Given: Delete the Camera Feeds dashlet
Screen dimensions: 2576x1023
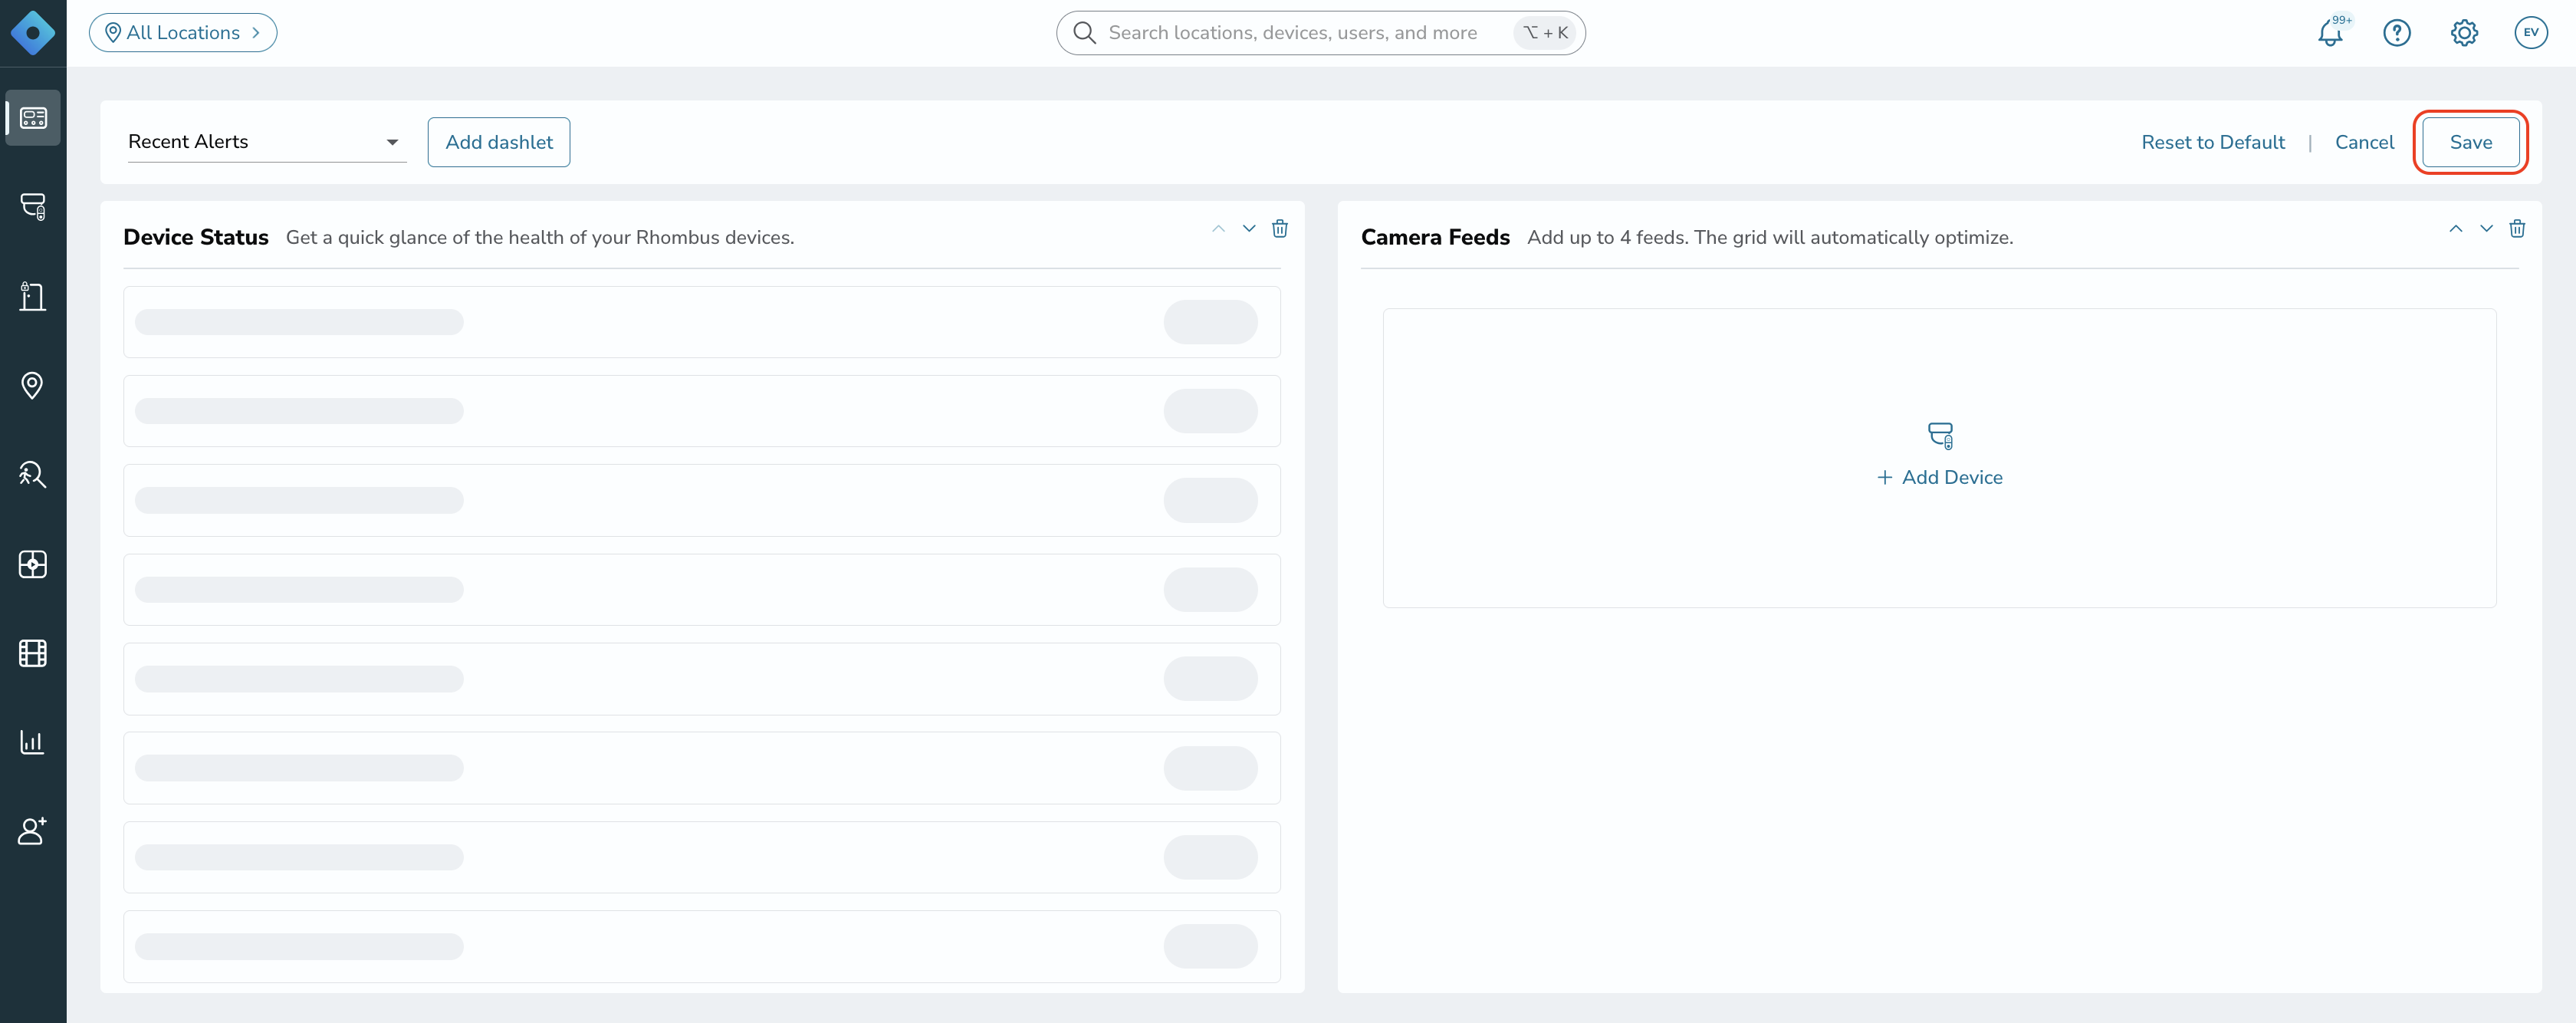Looking at the screenshot, I should click(2517, 229).
